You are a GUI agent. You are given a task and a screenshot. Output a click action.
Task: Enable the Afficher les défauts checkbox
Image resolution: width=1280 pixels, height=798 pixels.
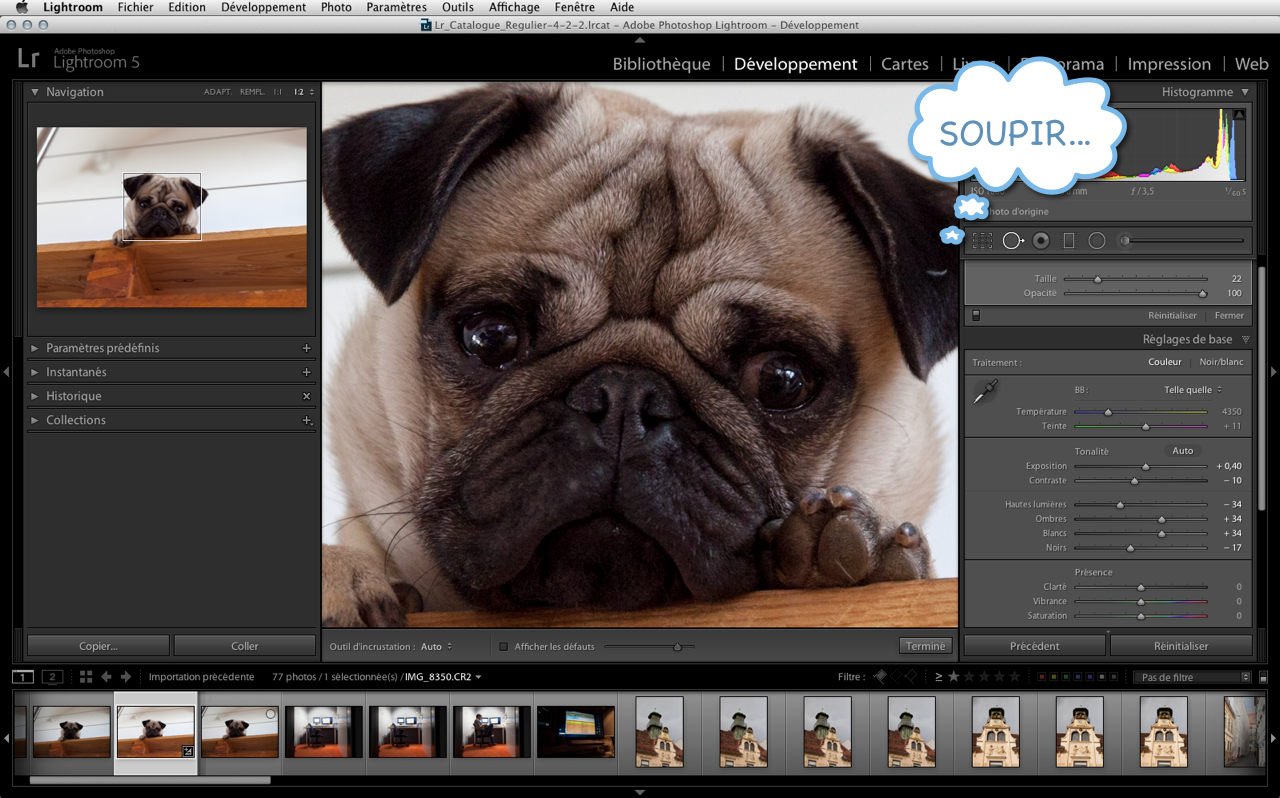click(x=504, y=647)
